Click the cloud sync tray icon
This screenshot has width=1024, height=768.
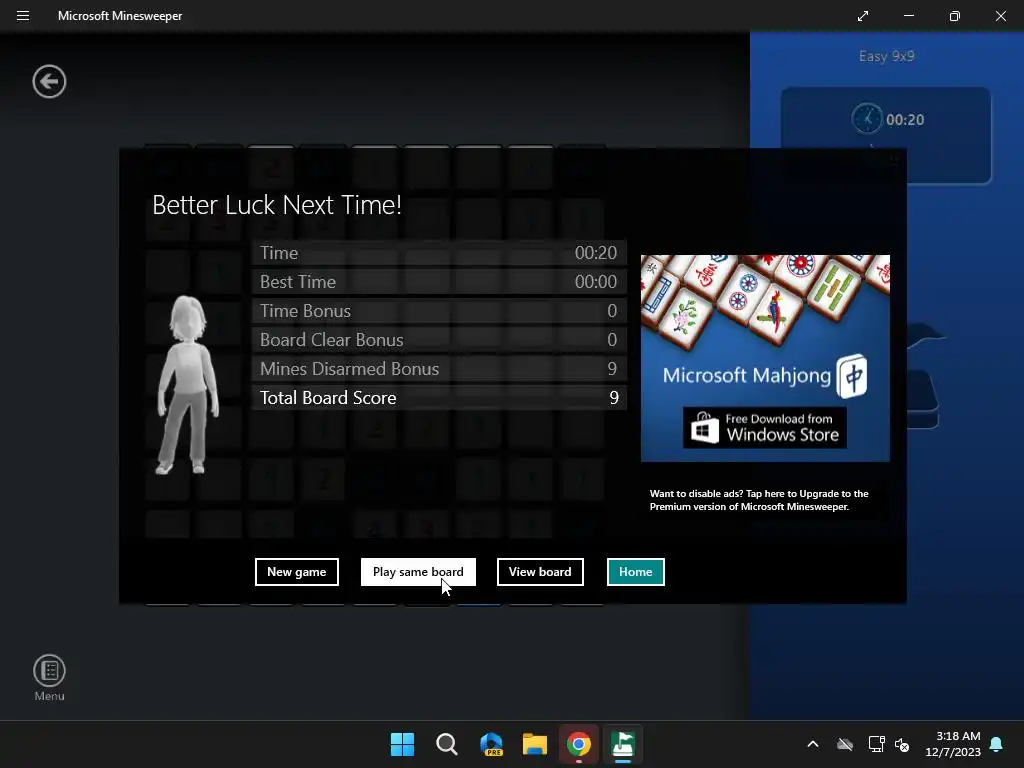(845, 744)
